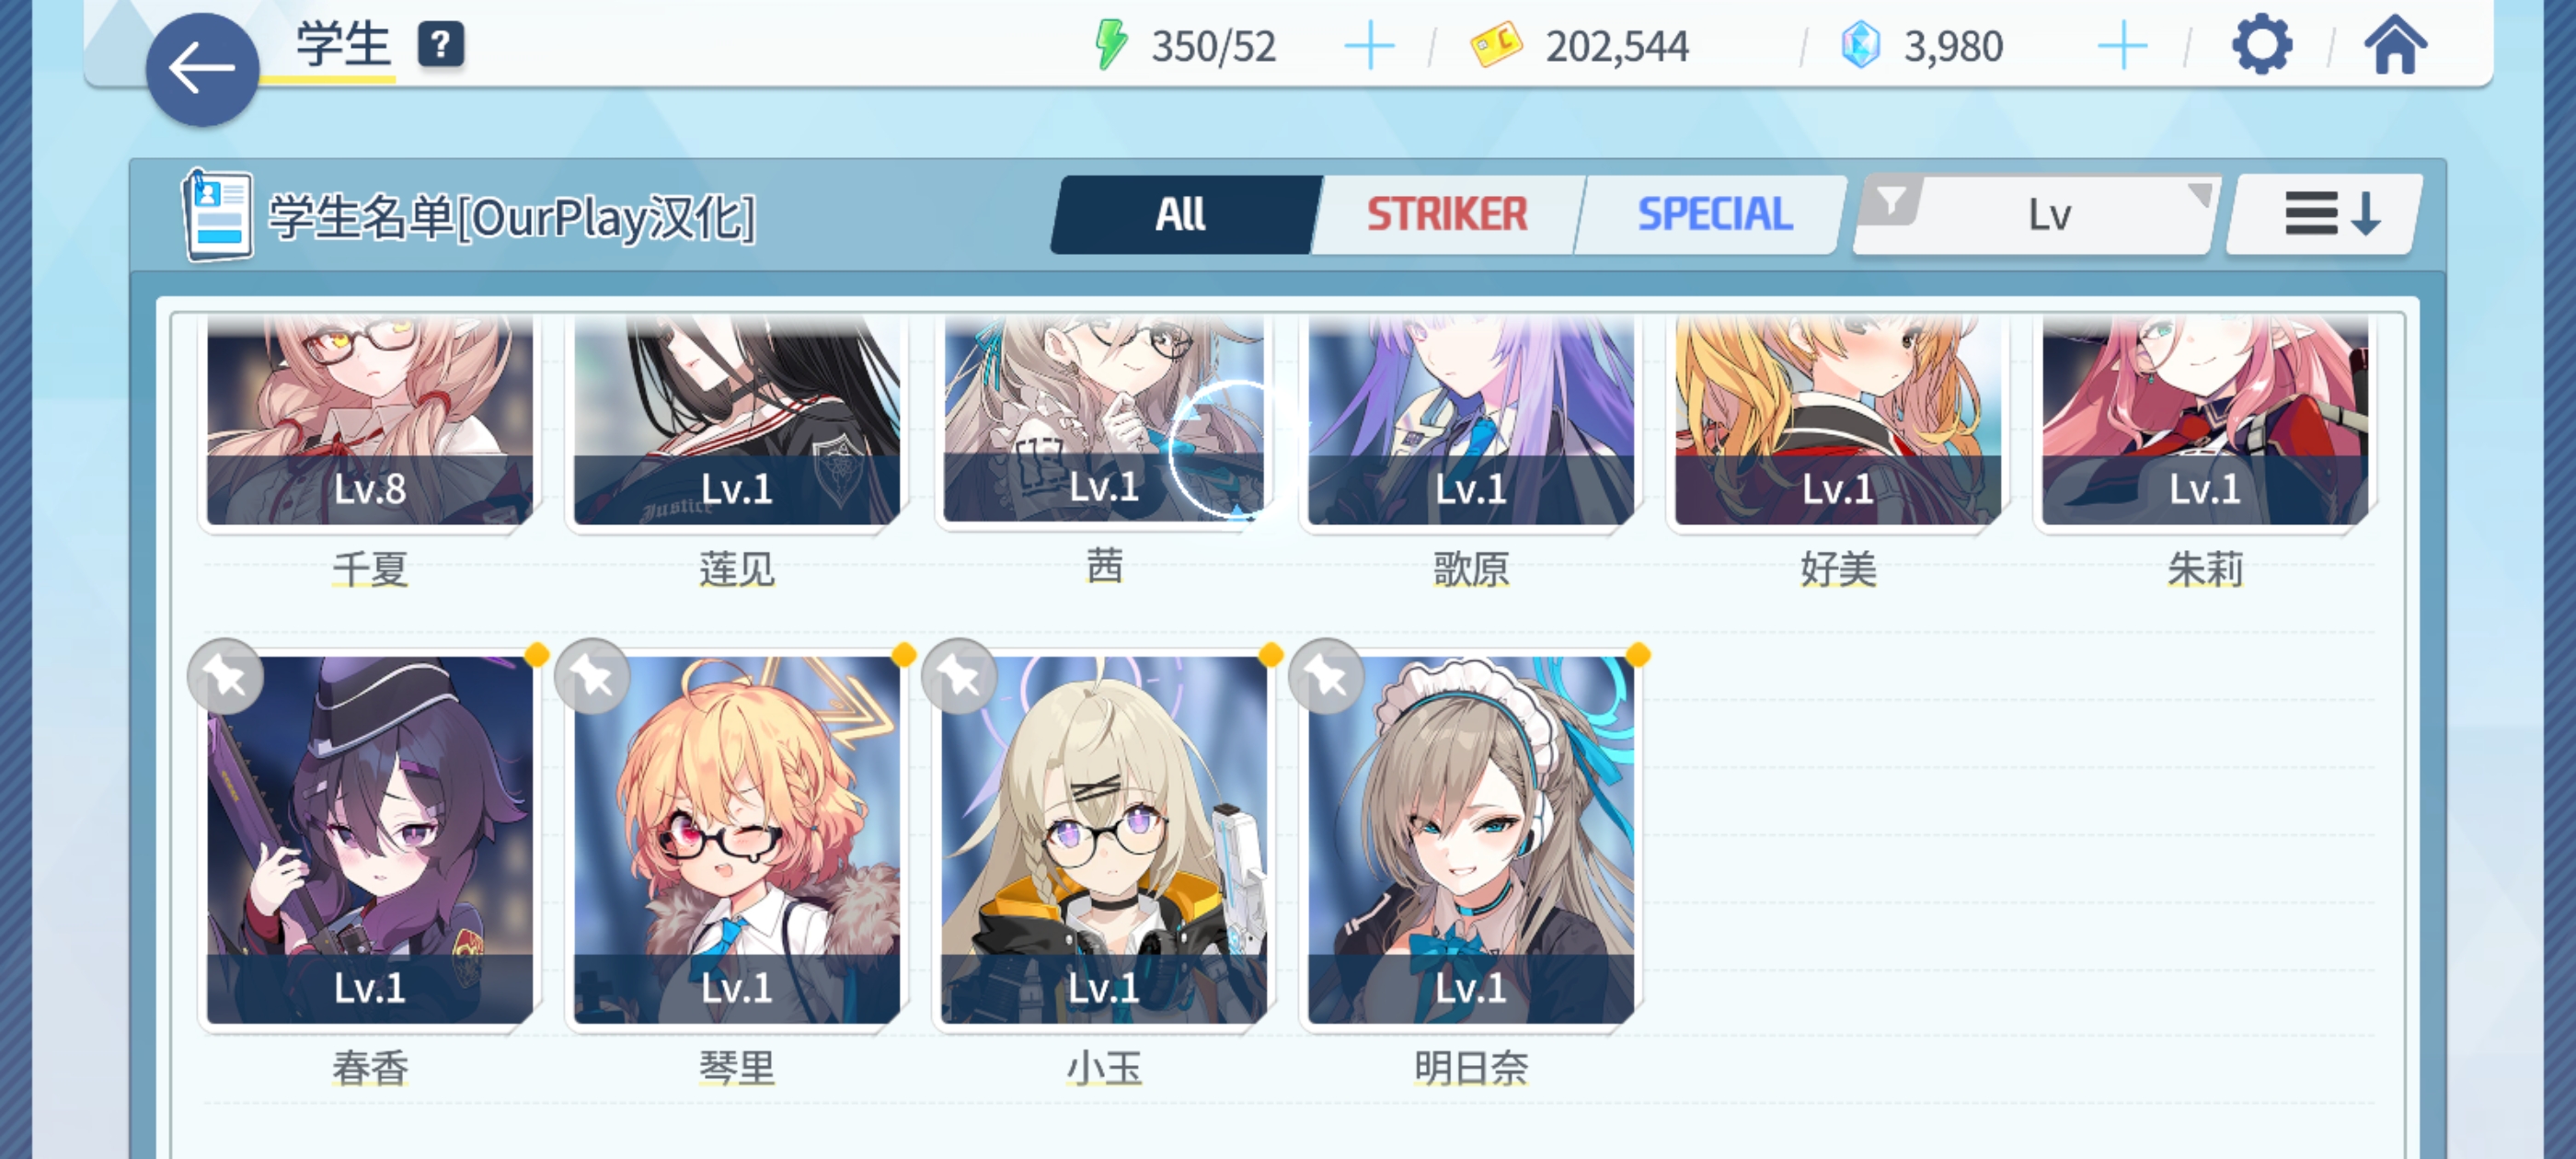Screen dimensions: 2576x1159
Task: Select the STRIKER tab
Action: [x=1447, y=214]
